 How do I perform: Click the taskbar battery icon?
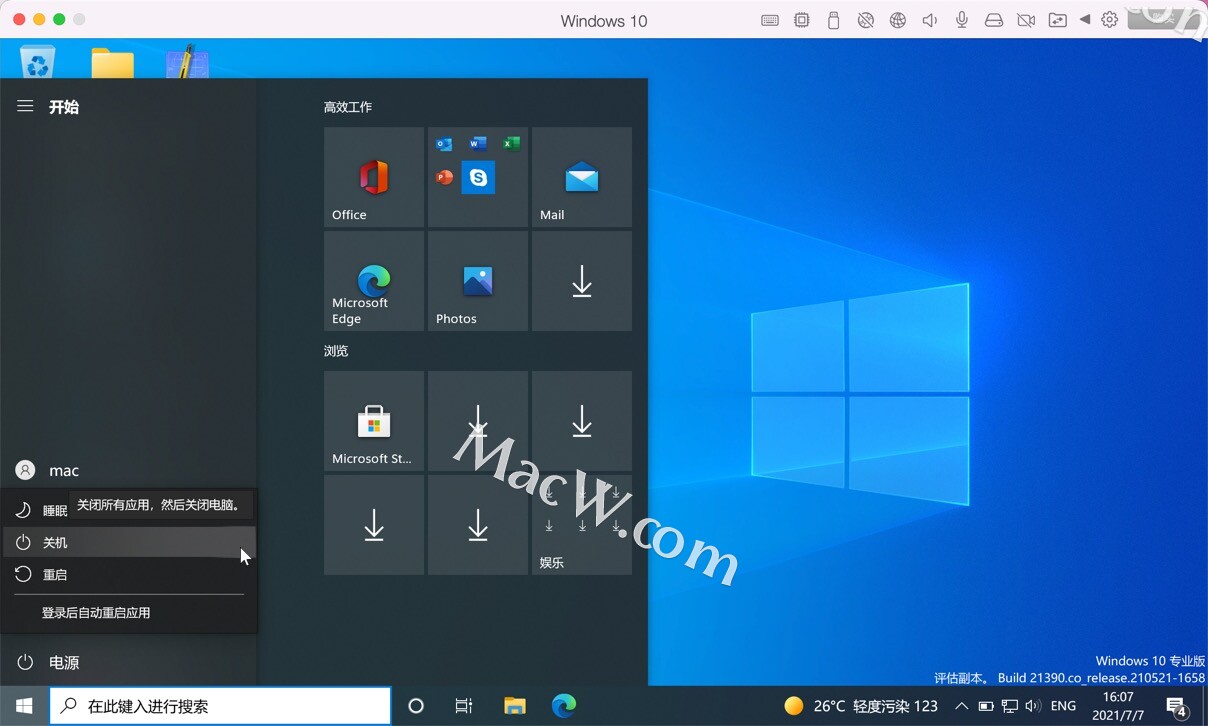coord(985,706)
